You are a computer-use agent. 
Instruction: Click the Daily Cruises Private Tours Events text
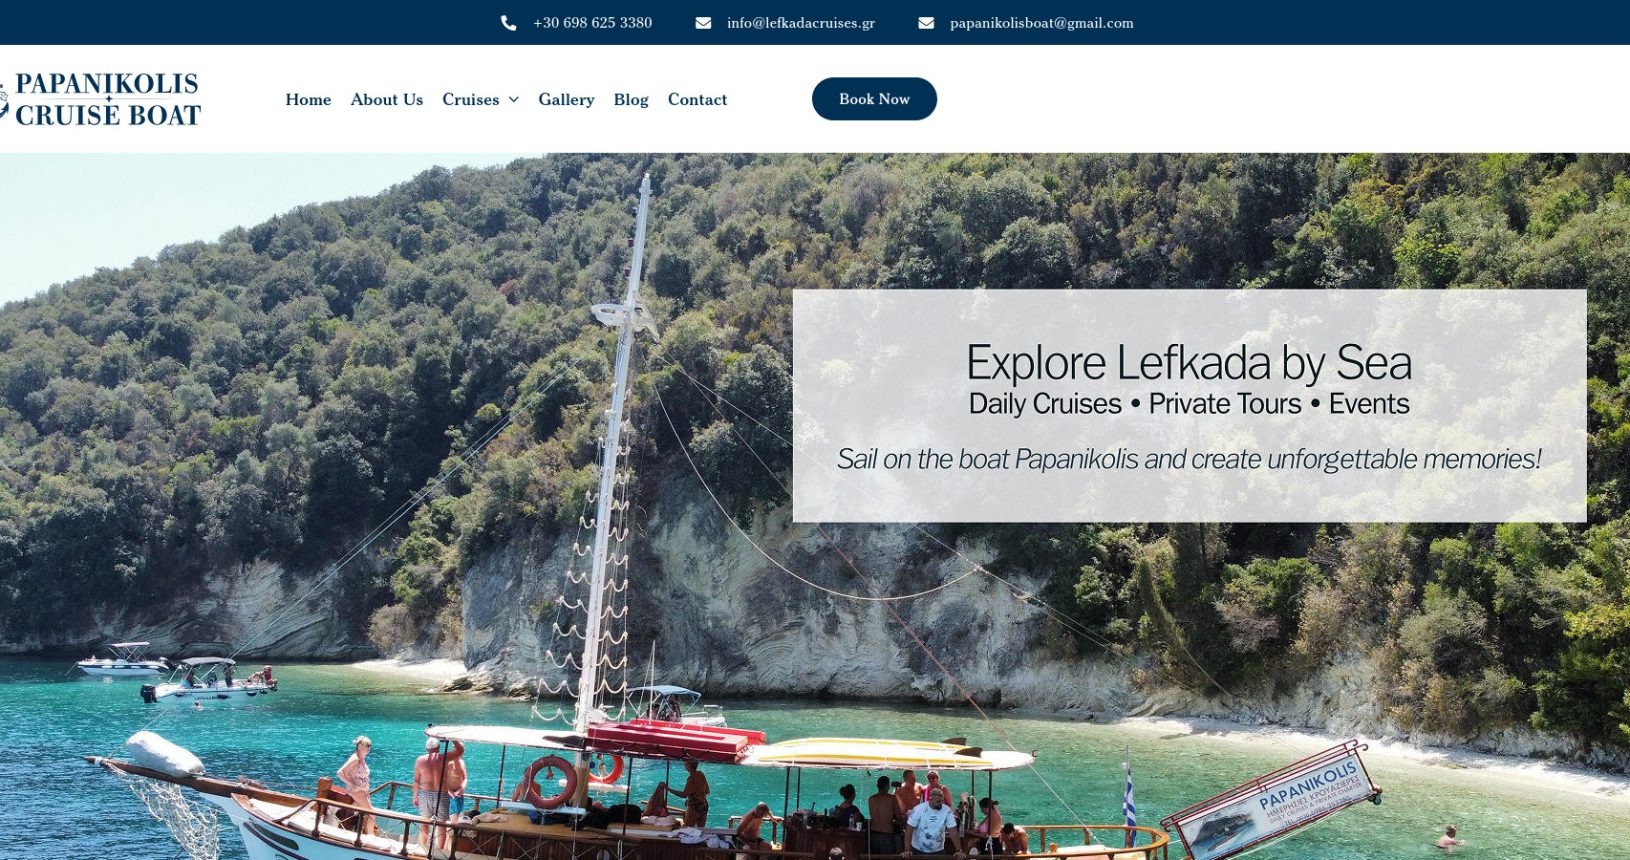pos(1189,404)
